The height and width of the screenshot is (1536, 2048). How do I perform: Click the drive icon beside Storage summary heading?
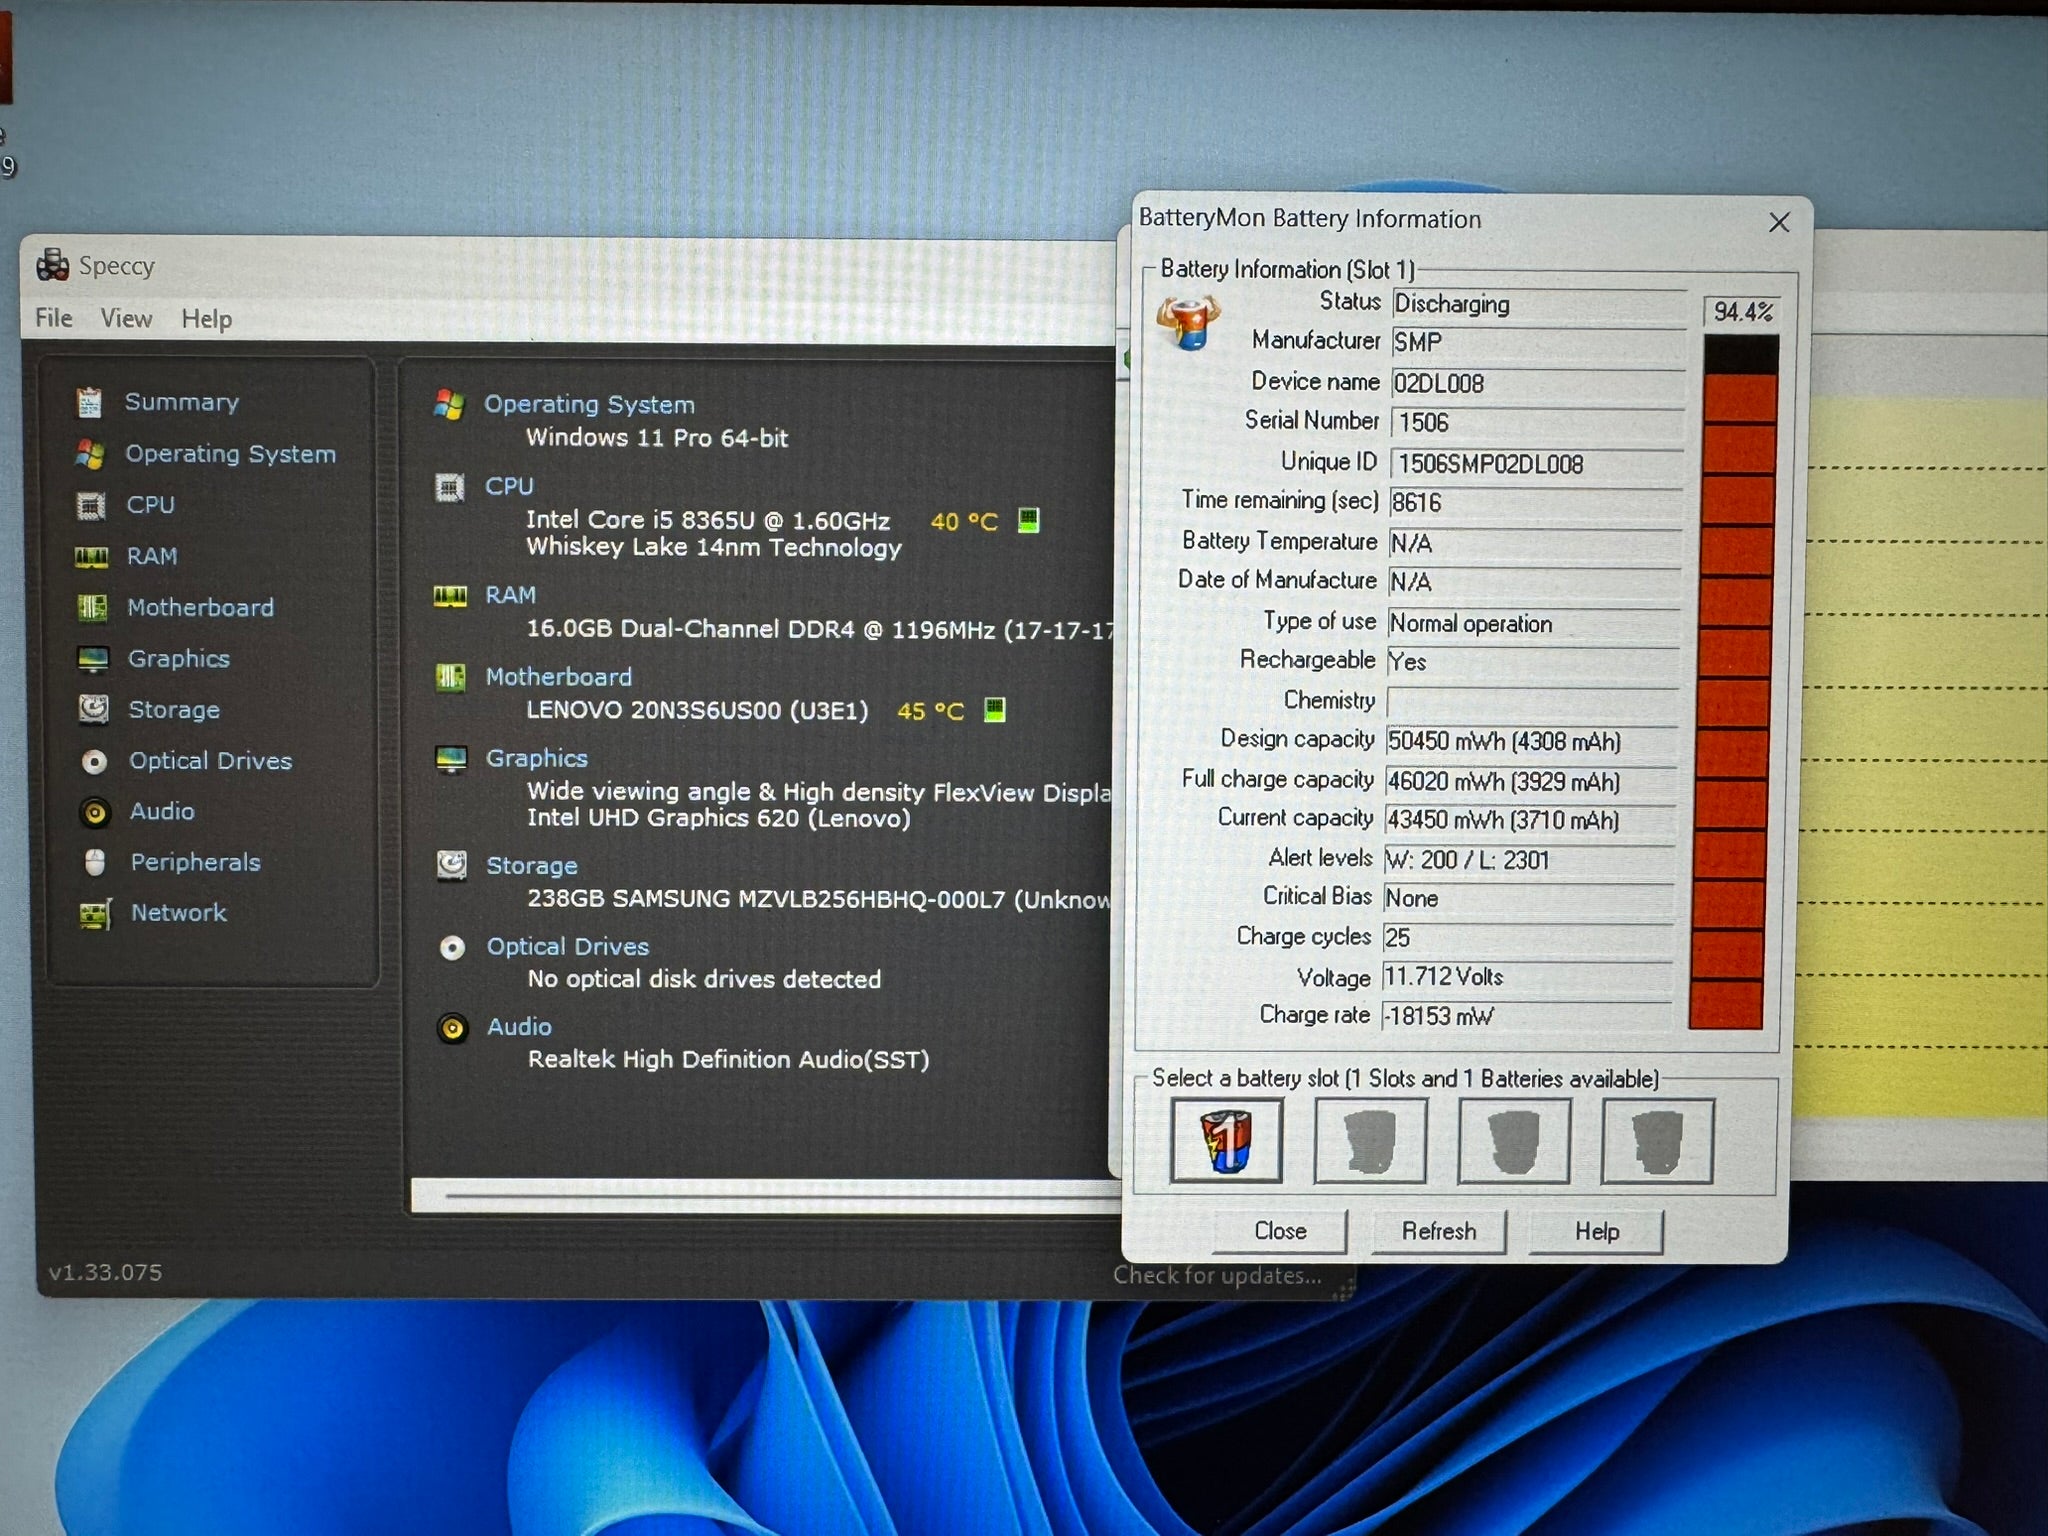coord(452,866)
